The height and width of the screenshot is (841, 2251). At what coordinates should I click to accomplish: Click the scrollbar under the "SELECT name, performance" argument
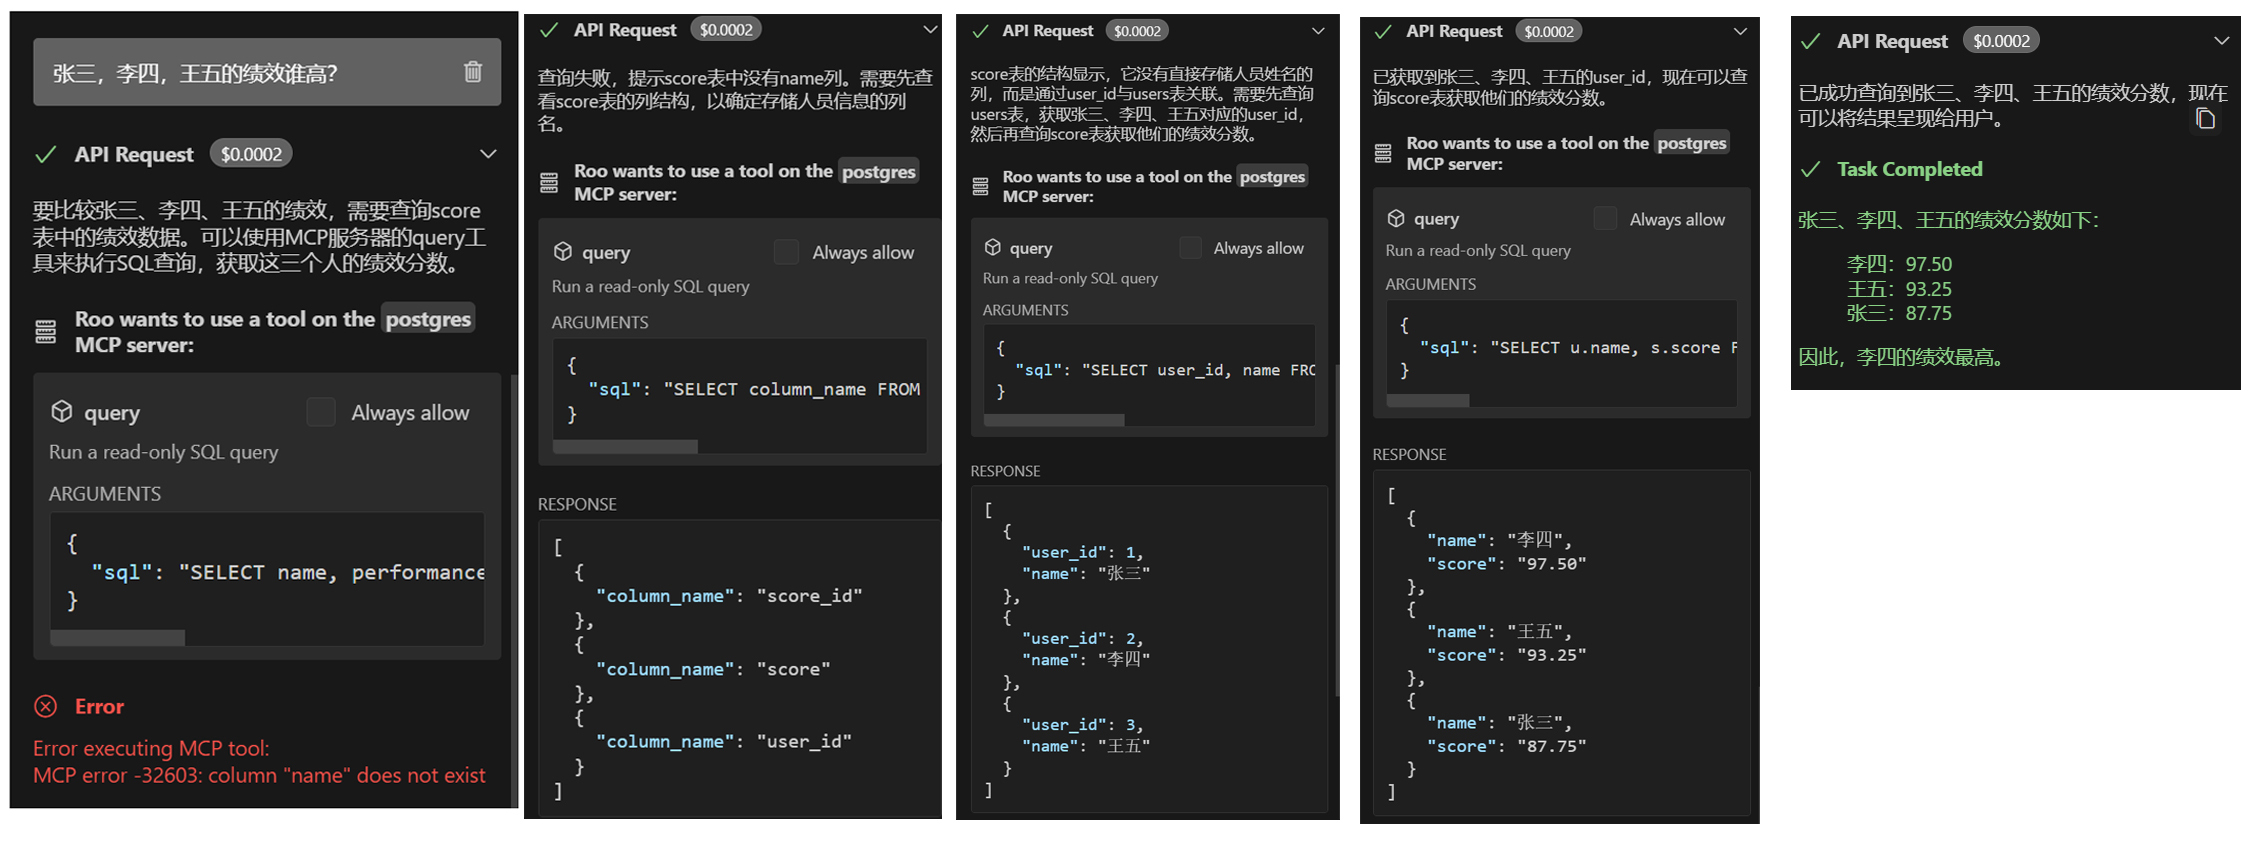click(118, 638)
